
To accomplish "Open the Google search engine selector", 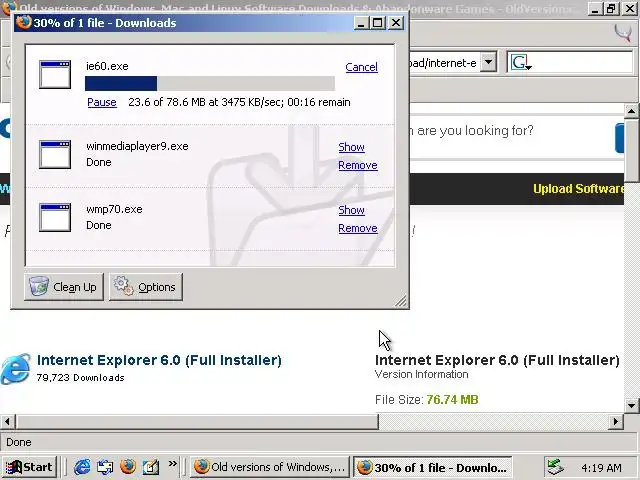I will 521,62.
